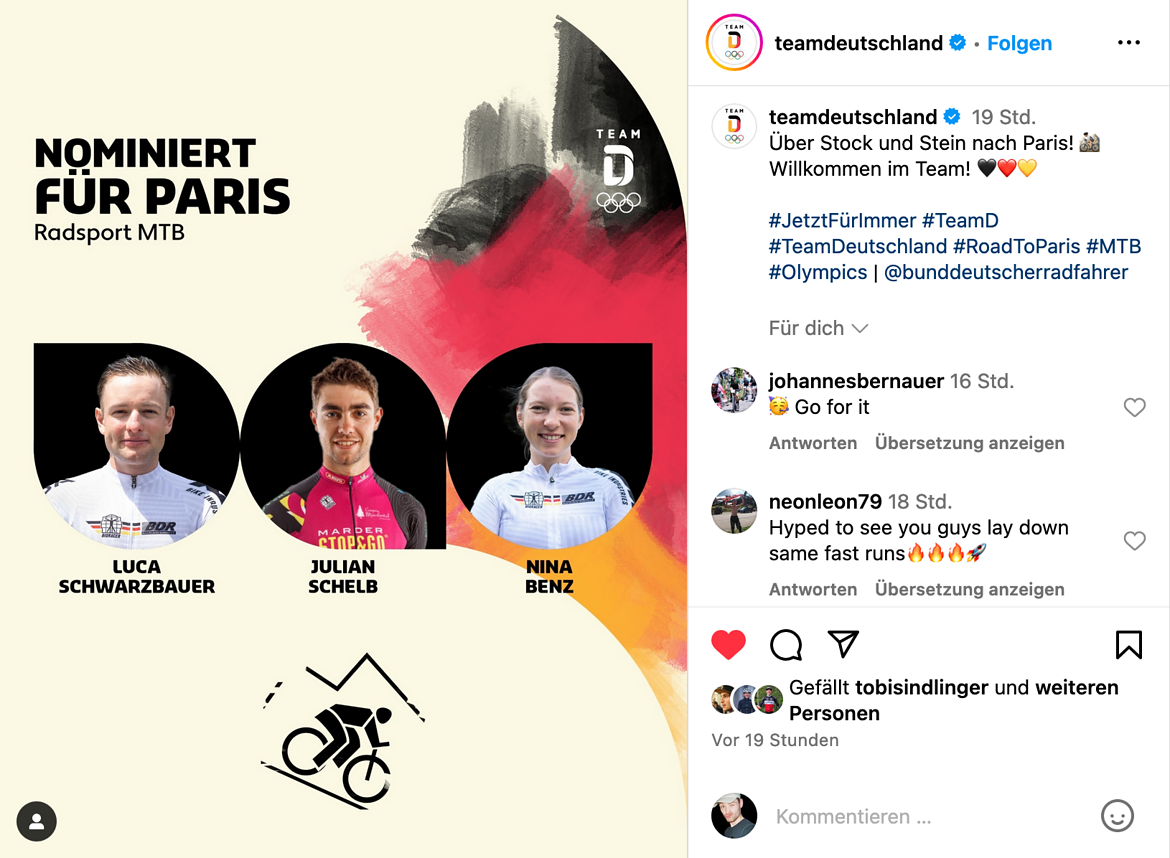Open @bunddeutscherradfahrer mention link
The image size is (1170, 858).
tap(1006, 272)
